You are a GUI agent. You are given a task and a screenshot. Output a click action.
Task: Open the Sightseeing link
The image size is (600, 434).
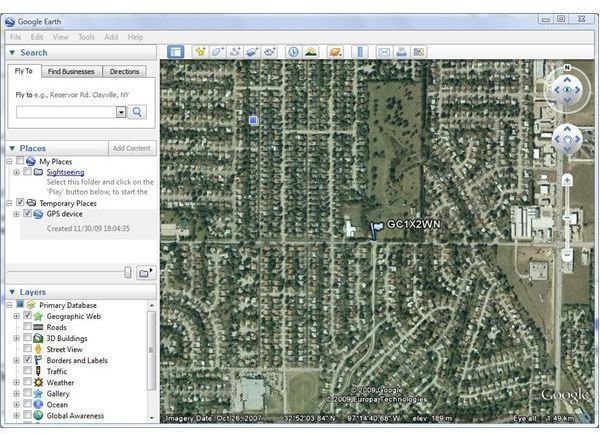65,172
